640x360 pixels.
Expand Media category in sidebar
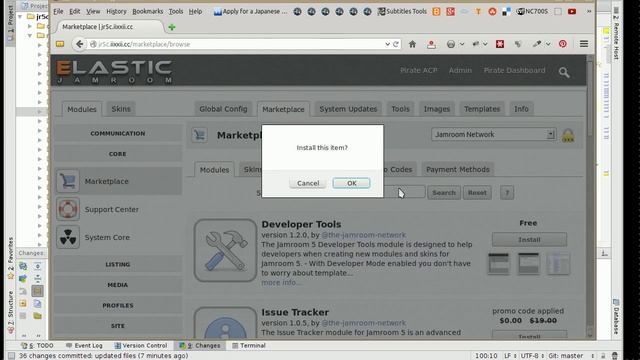(x=118, y=285)
